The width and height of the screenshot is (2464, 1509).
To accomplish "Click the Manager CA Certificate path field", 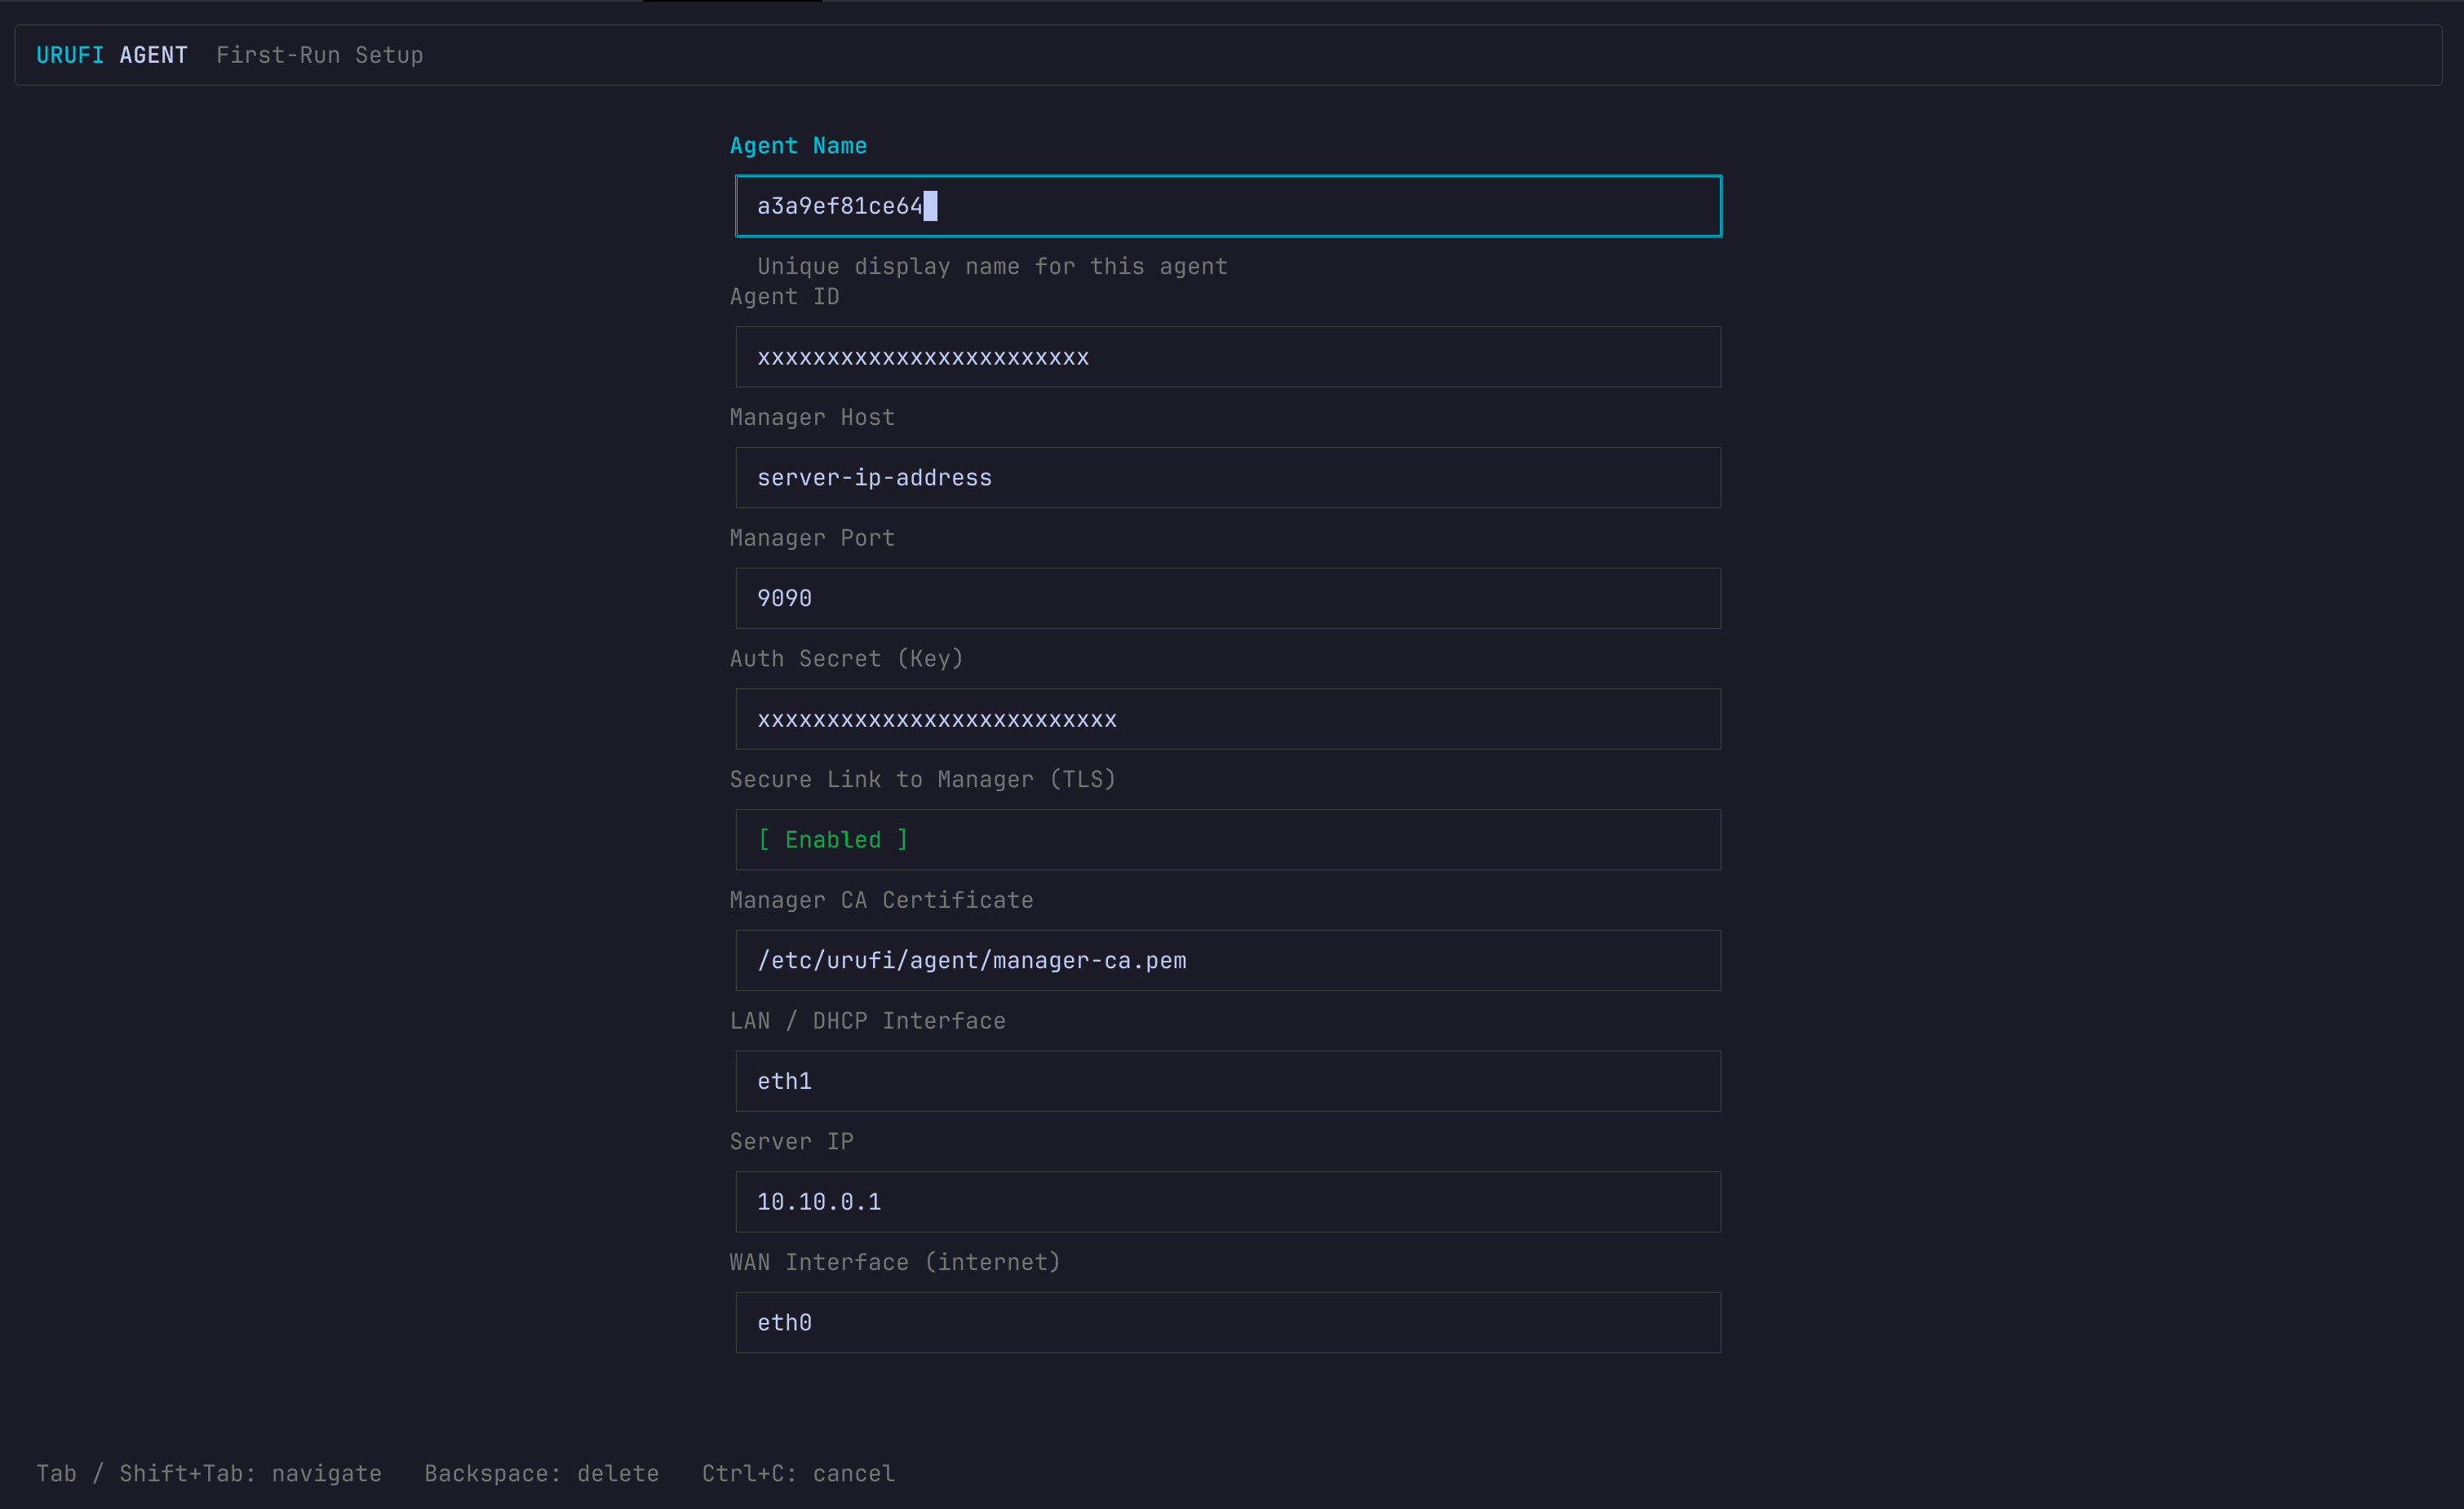I will pos(1228,960).
